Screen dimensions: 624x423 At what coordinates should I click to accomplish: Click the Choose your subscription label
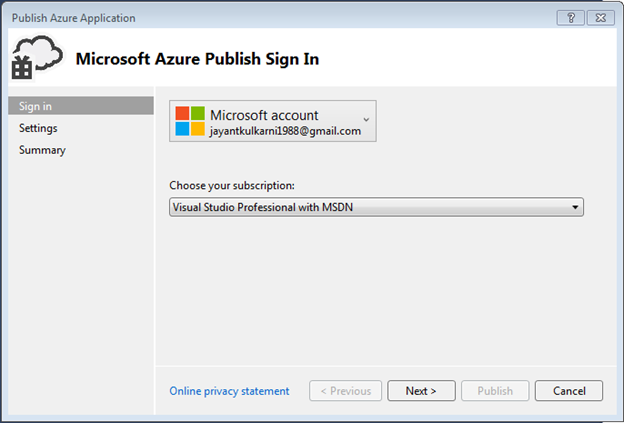coord(232,186)
